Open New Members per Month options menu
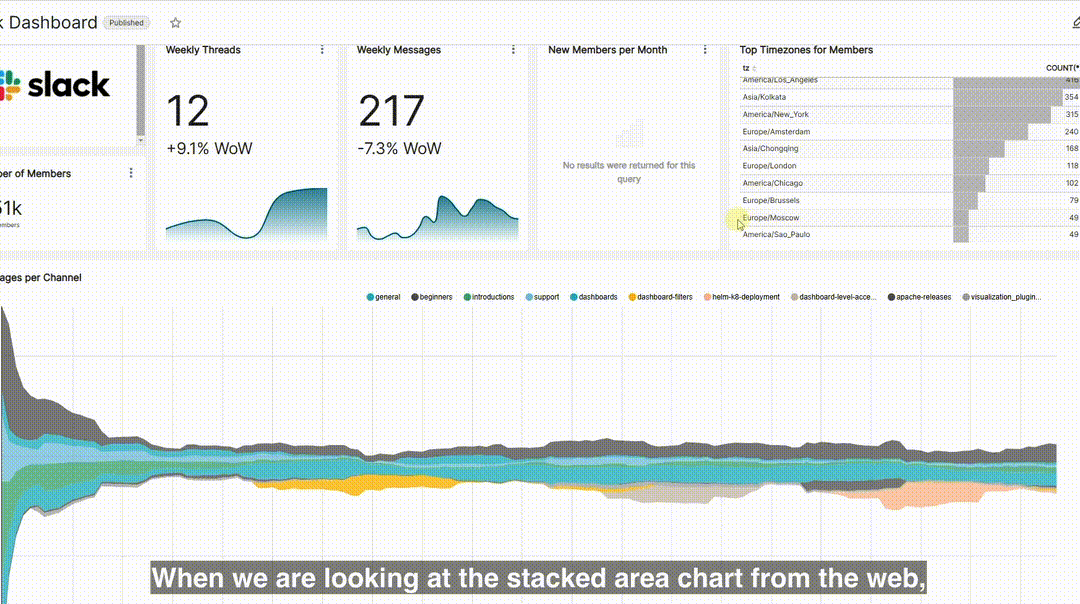The image size is (1080, 604). click(705, 50)
